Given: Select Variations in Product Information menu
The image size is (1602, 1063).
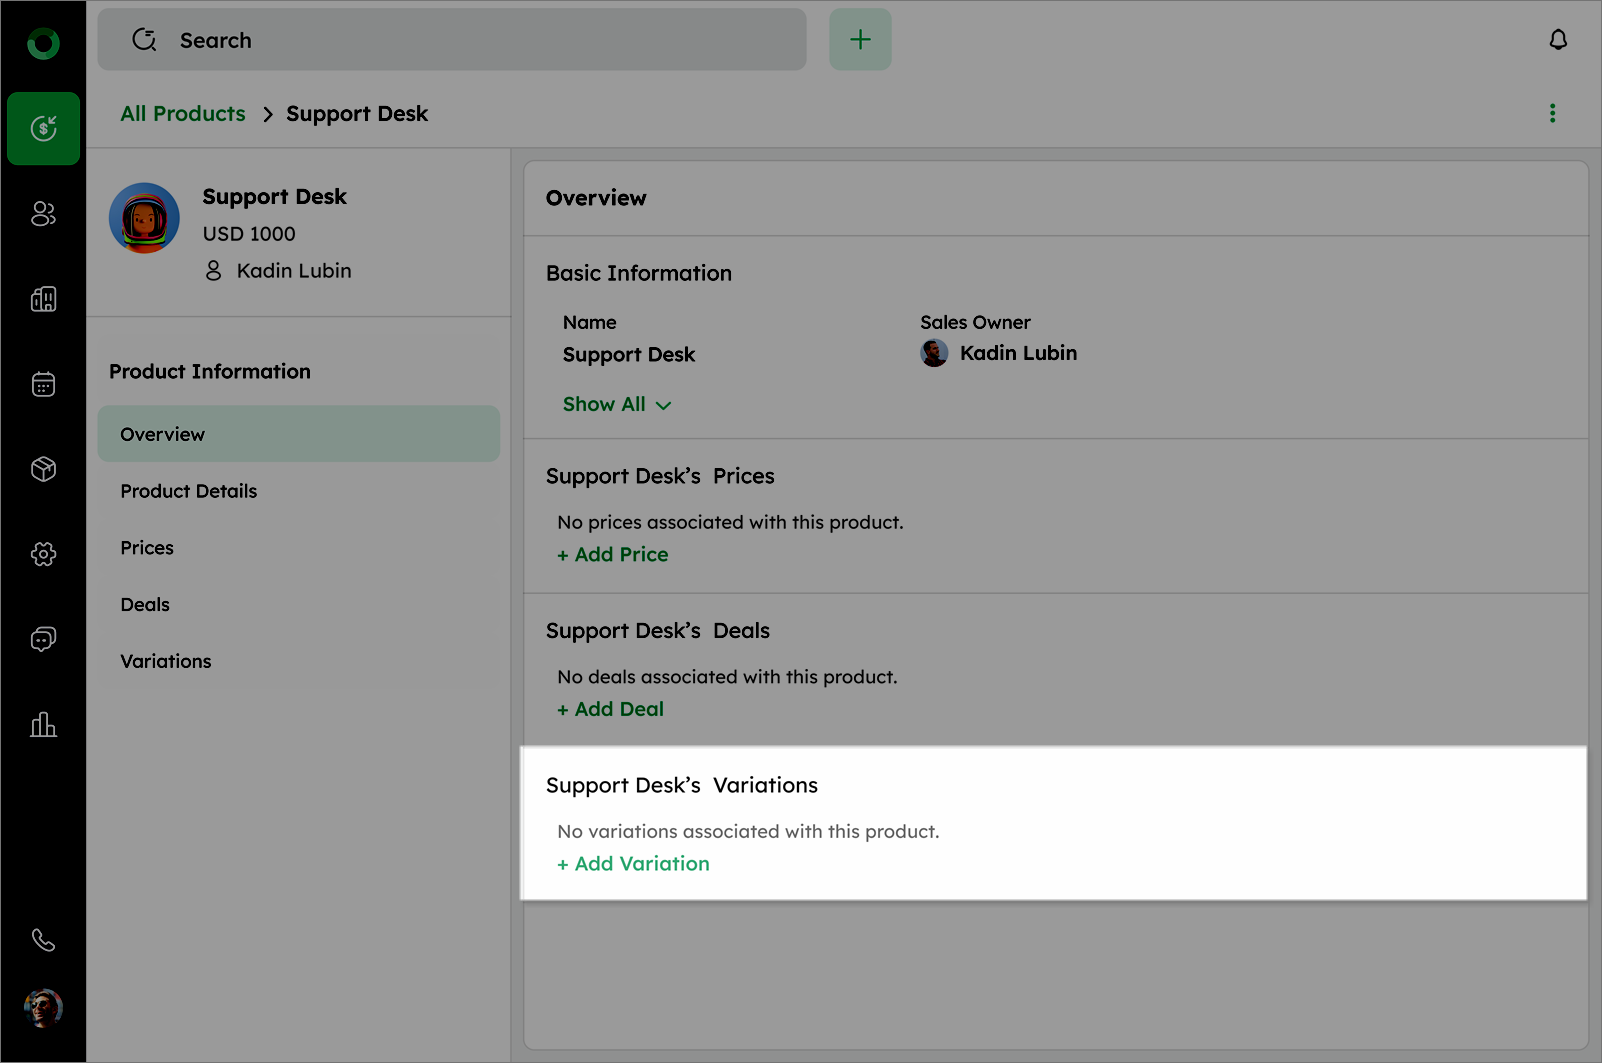Looking at the screenshot, I should (x=166, y=661).
